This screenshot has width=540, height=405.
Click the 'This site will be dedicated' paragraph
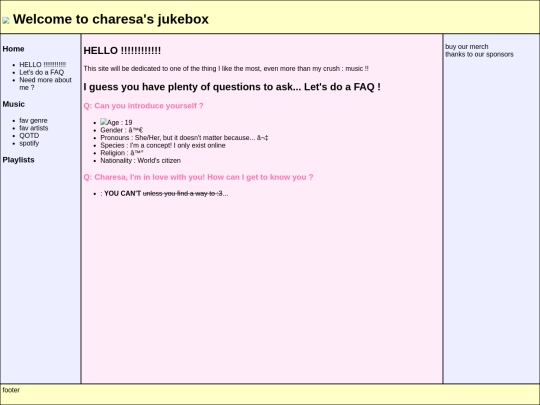tap(226, 69)
